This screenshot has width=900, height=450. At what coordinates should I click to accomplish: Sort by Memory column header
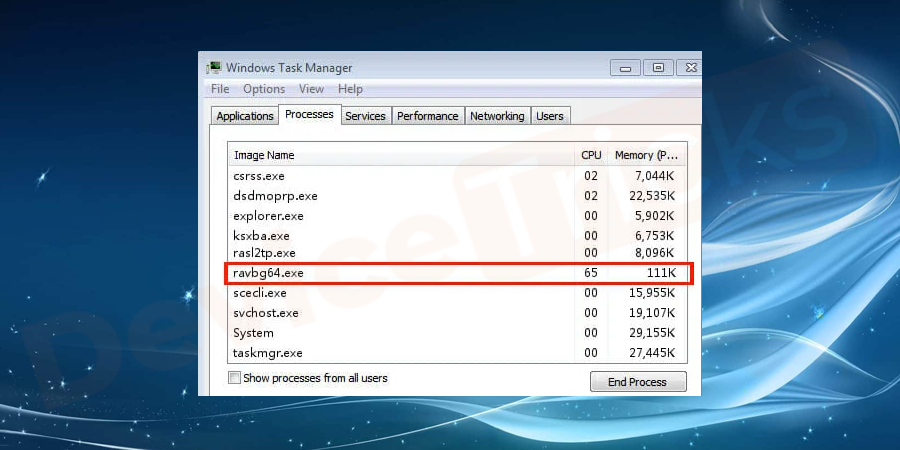pos(646,155)
